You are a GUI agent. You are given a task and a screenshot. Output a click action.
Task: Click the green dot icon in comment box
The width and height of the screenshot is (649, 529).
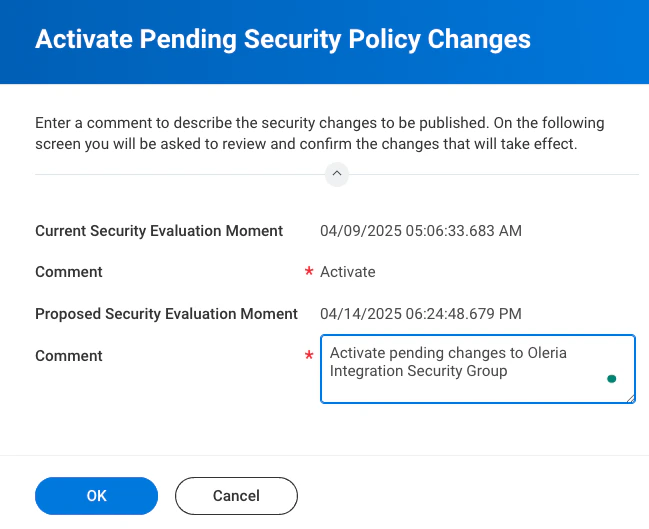612,379
